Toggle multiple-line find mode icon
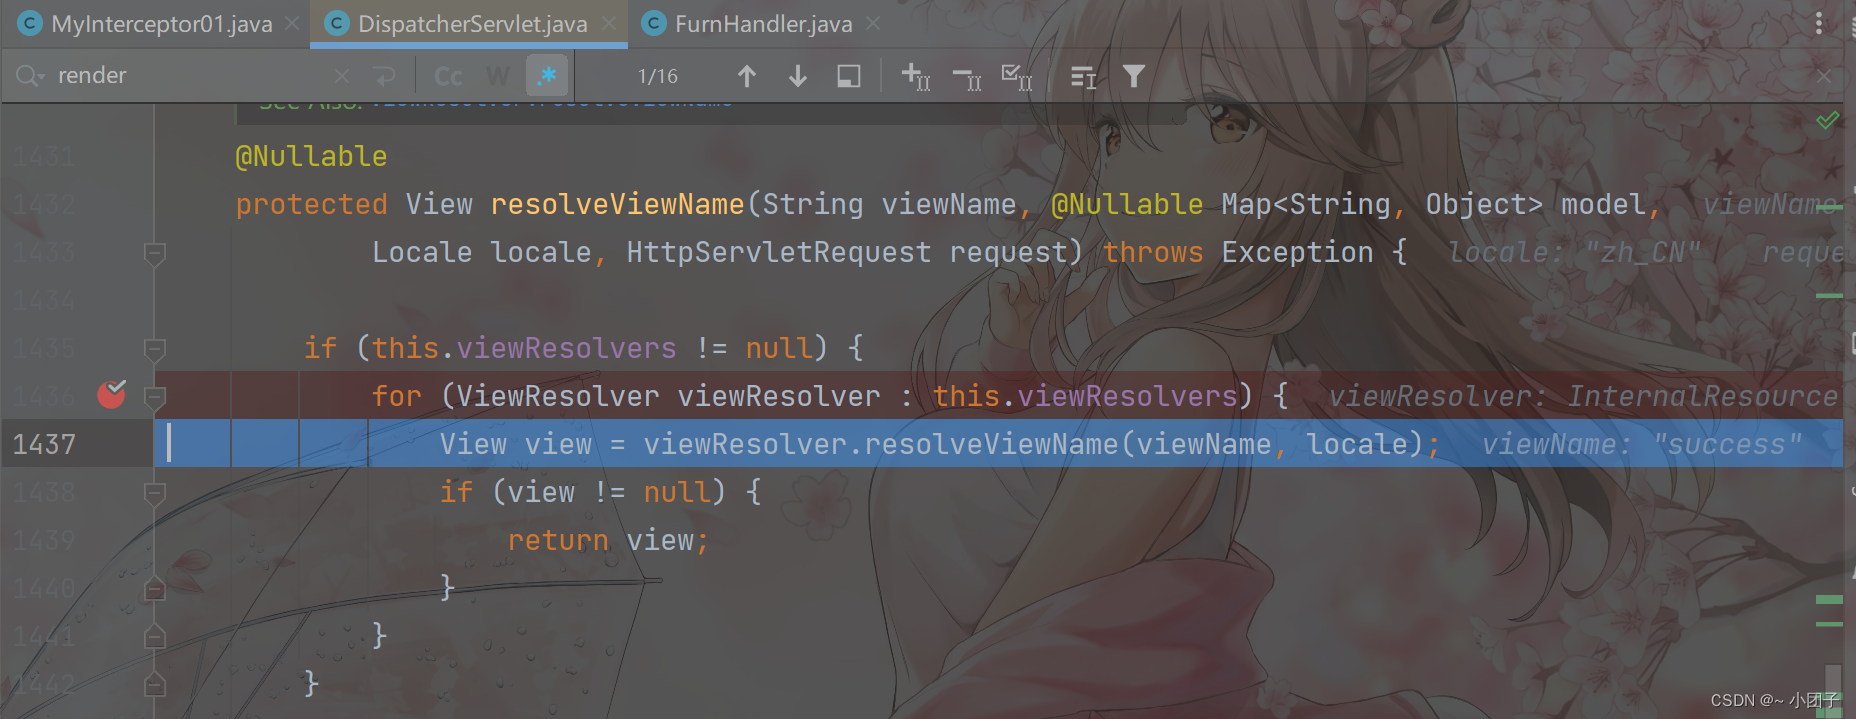The image size is (1856, 719). (1083, 76)
